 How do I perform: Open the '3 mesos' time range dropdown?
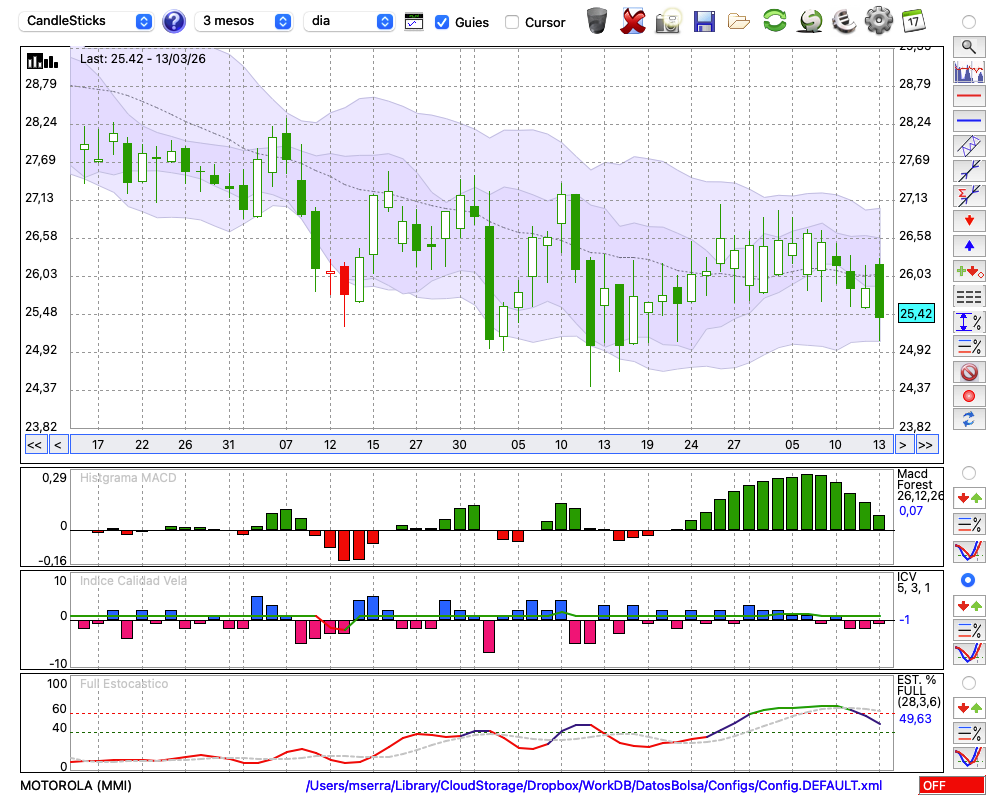(243, 21)
